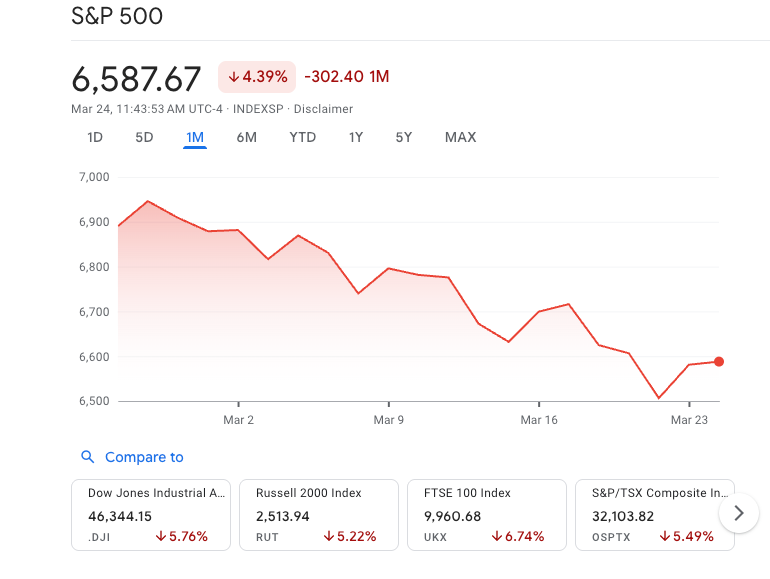The height and width of the screenshot is (579, 770).
Task: Select the FTSE 100 Index card
Action: click(487, 515)
